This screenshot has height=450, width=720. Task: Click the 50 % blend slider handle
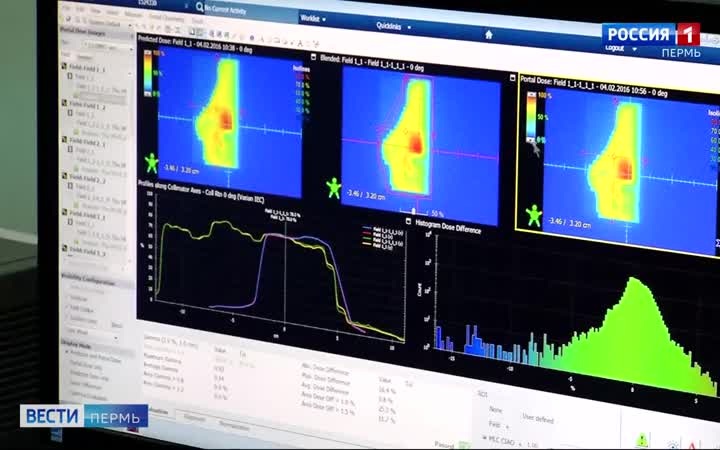pos(413,211)
